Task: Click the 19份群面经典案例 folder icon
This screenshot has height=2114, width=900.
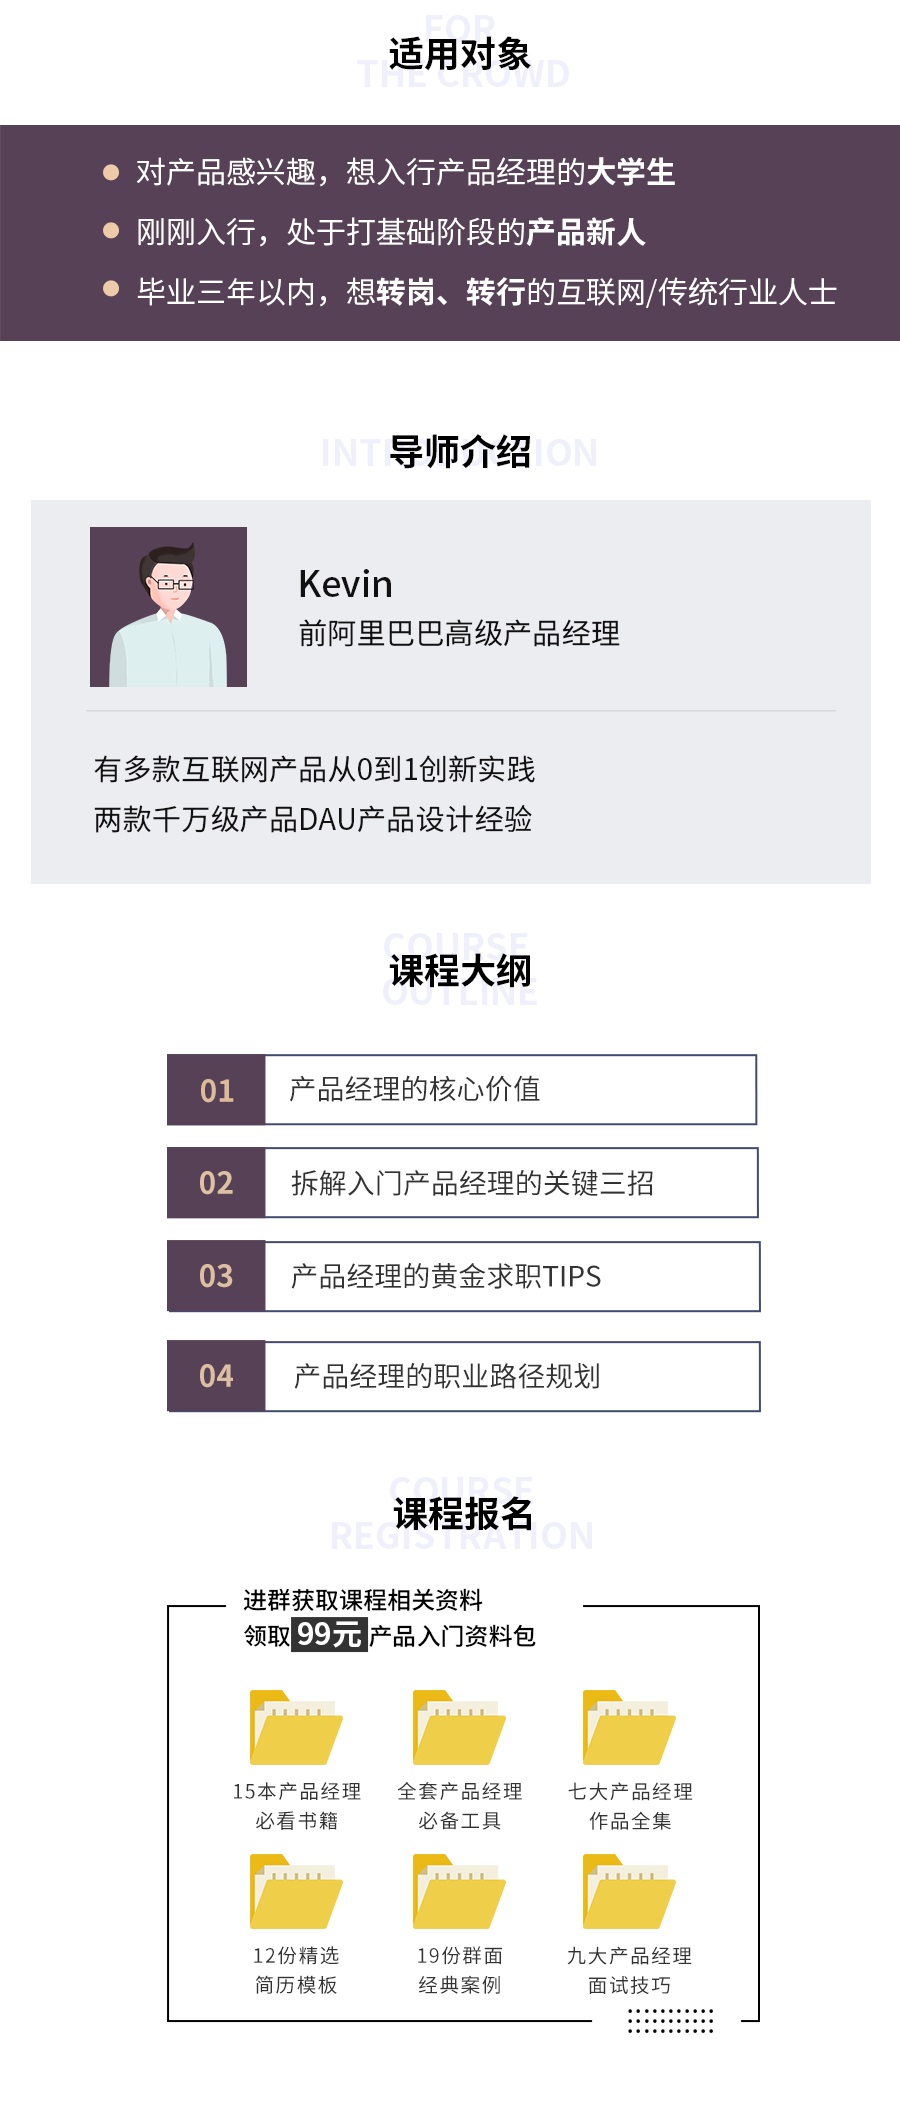Action: [459, 1891]
